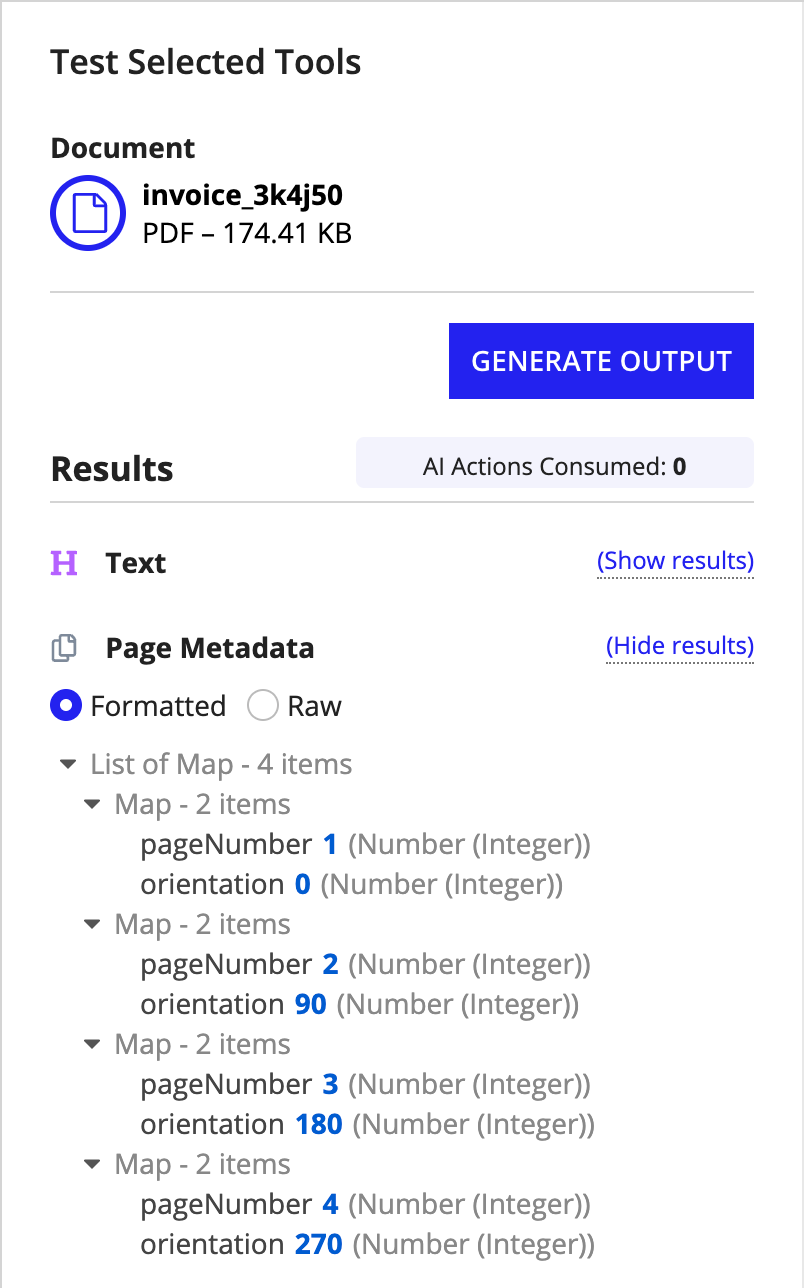Select the Formatted radio button
804x1288 pixels.
[x=66, y=706]
